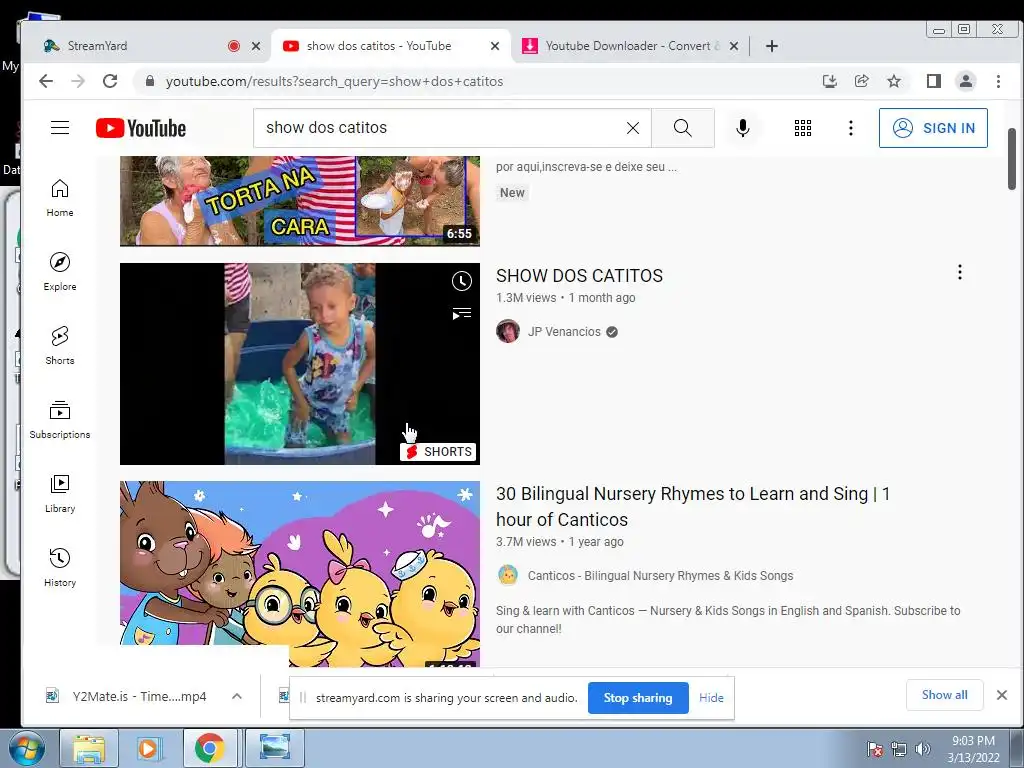Open JP Venancios channel link
Viewport: 1024px width, 768px height.
pyautogui.click(x=564, y=332)
